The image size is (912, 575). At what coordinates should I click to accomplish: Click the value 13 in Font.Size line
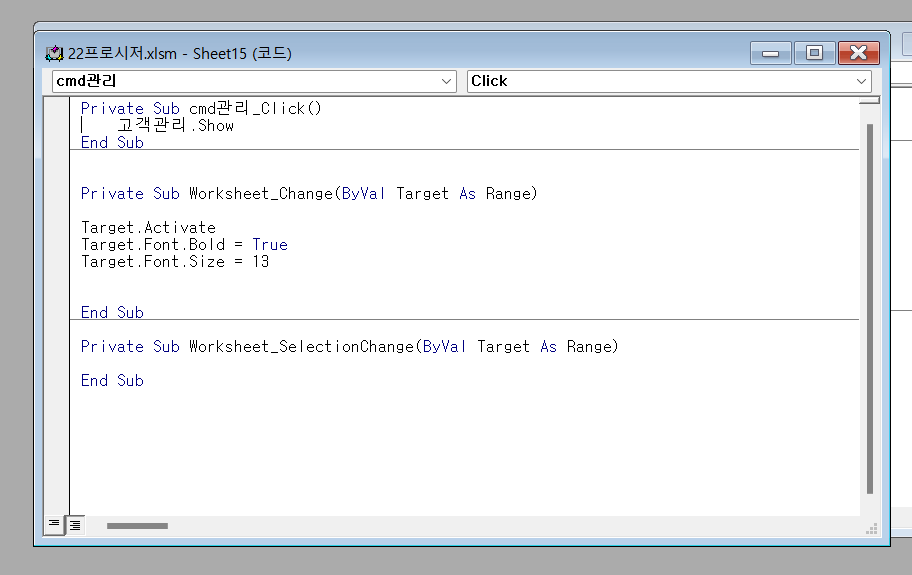point(260,261)
